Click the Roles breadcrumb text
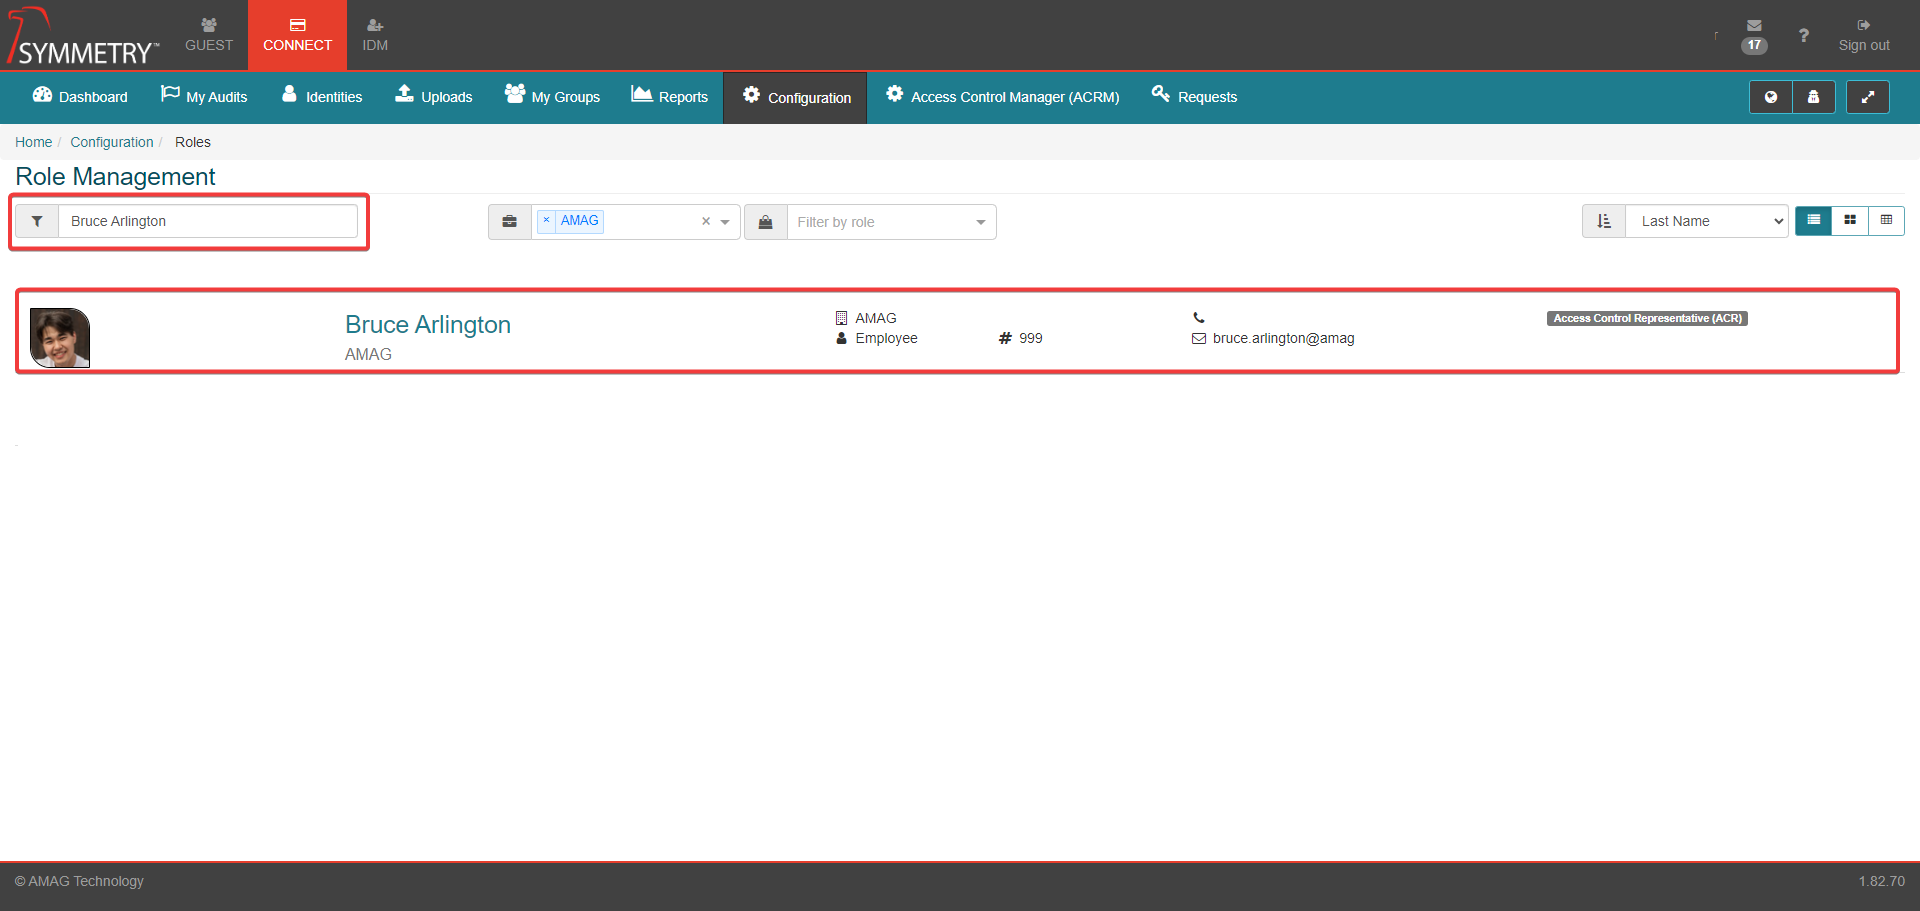This screenshot has height=911, width=1920. coord(193,142)
